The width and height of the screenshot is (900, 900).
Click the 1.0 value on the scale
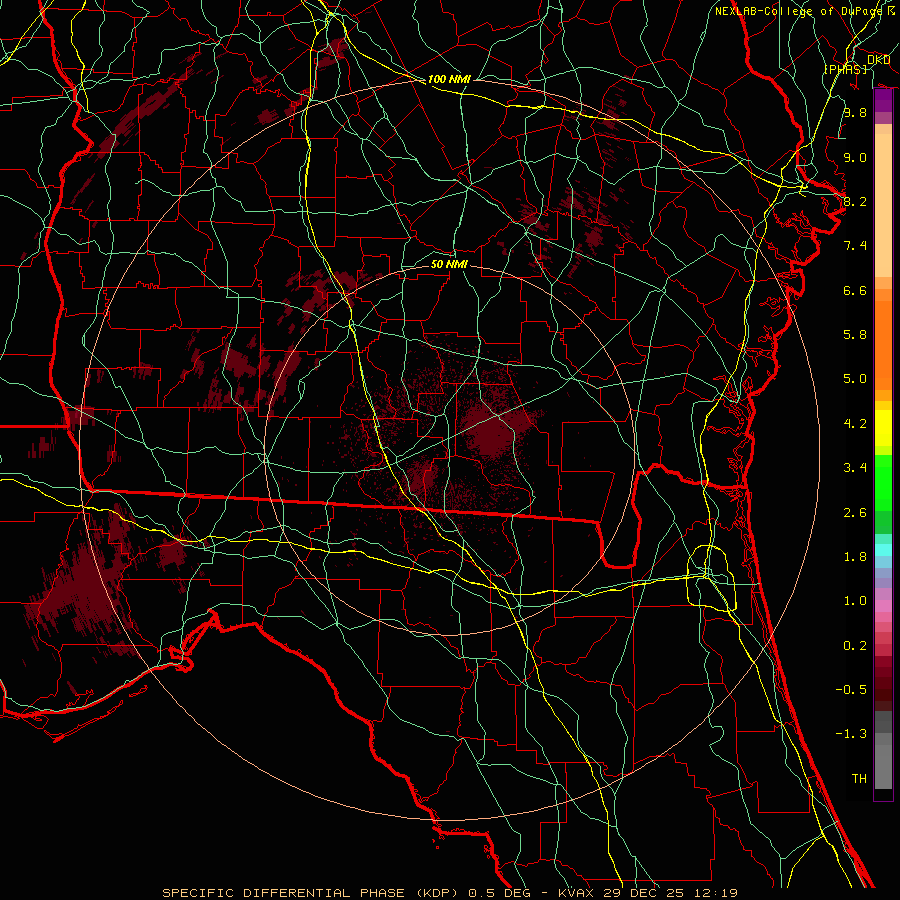point(855,601)
